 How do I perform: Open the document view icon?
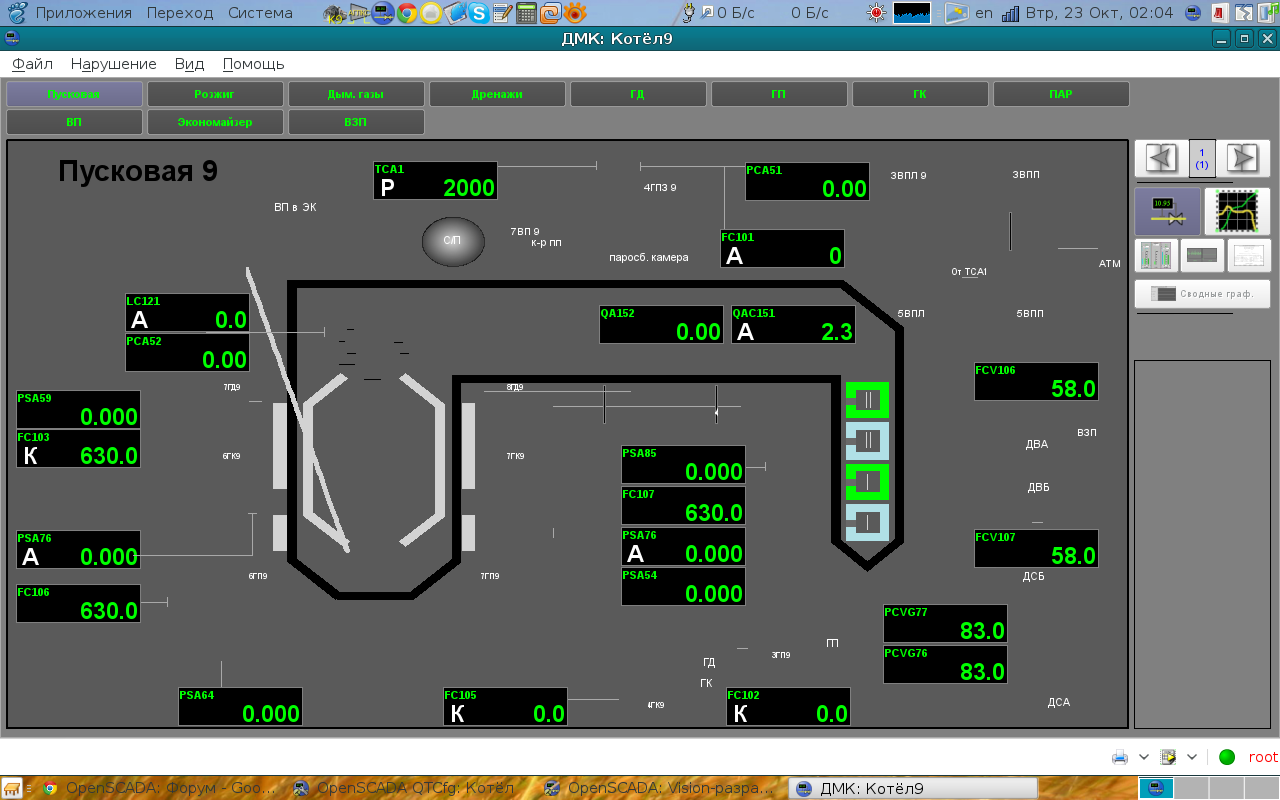point(1247,255)
